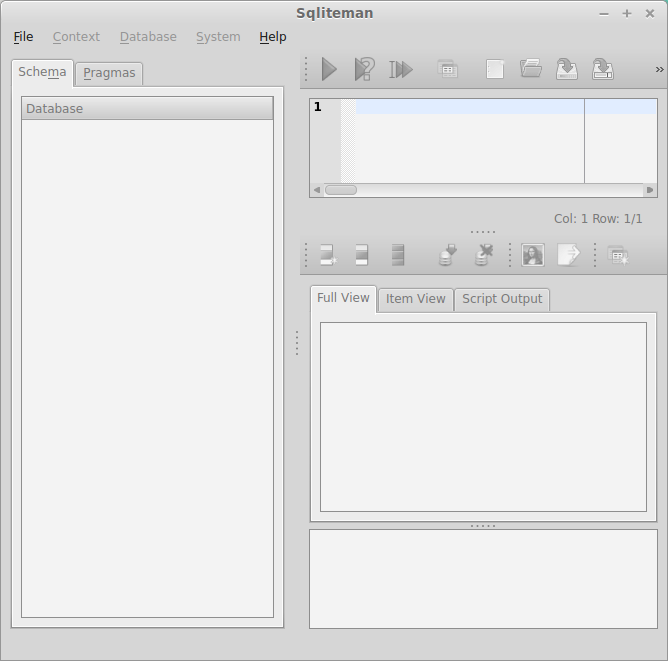The width and height of the screenshot is (668, 661).
Task: Click into SQL editor line 1
Action: [470, 107]
